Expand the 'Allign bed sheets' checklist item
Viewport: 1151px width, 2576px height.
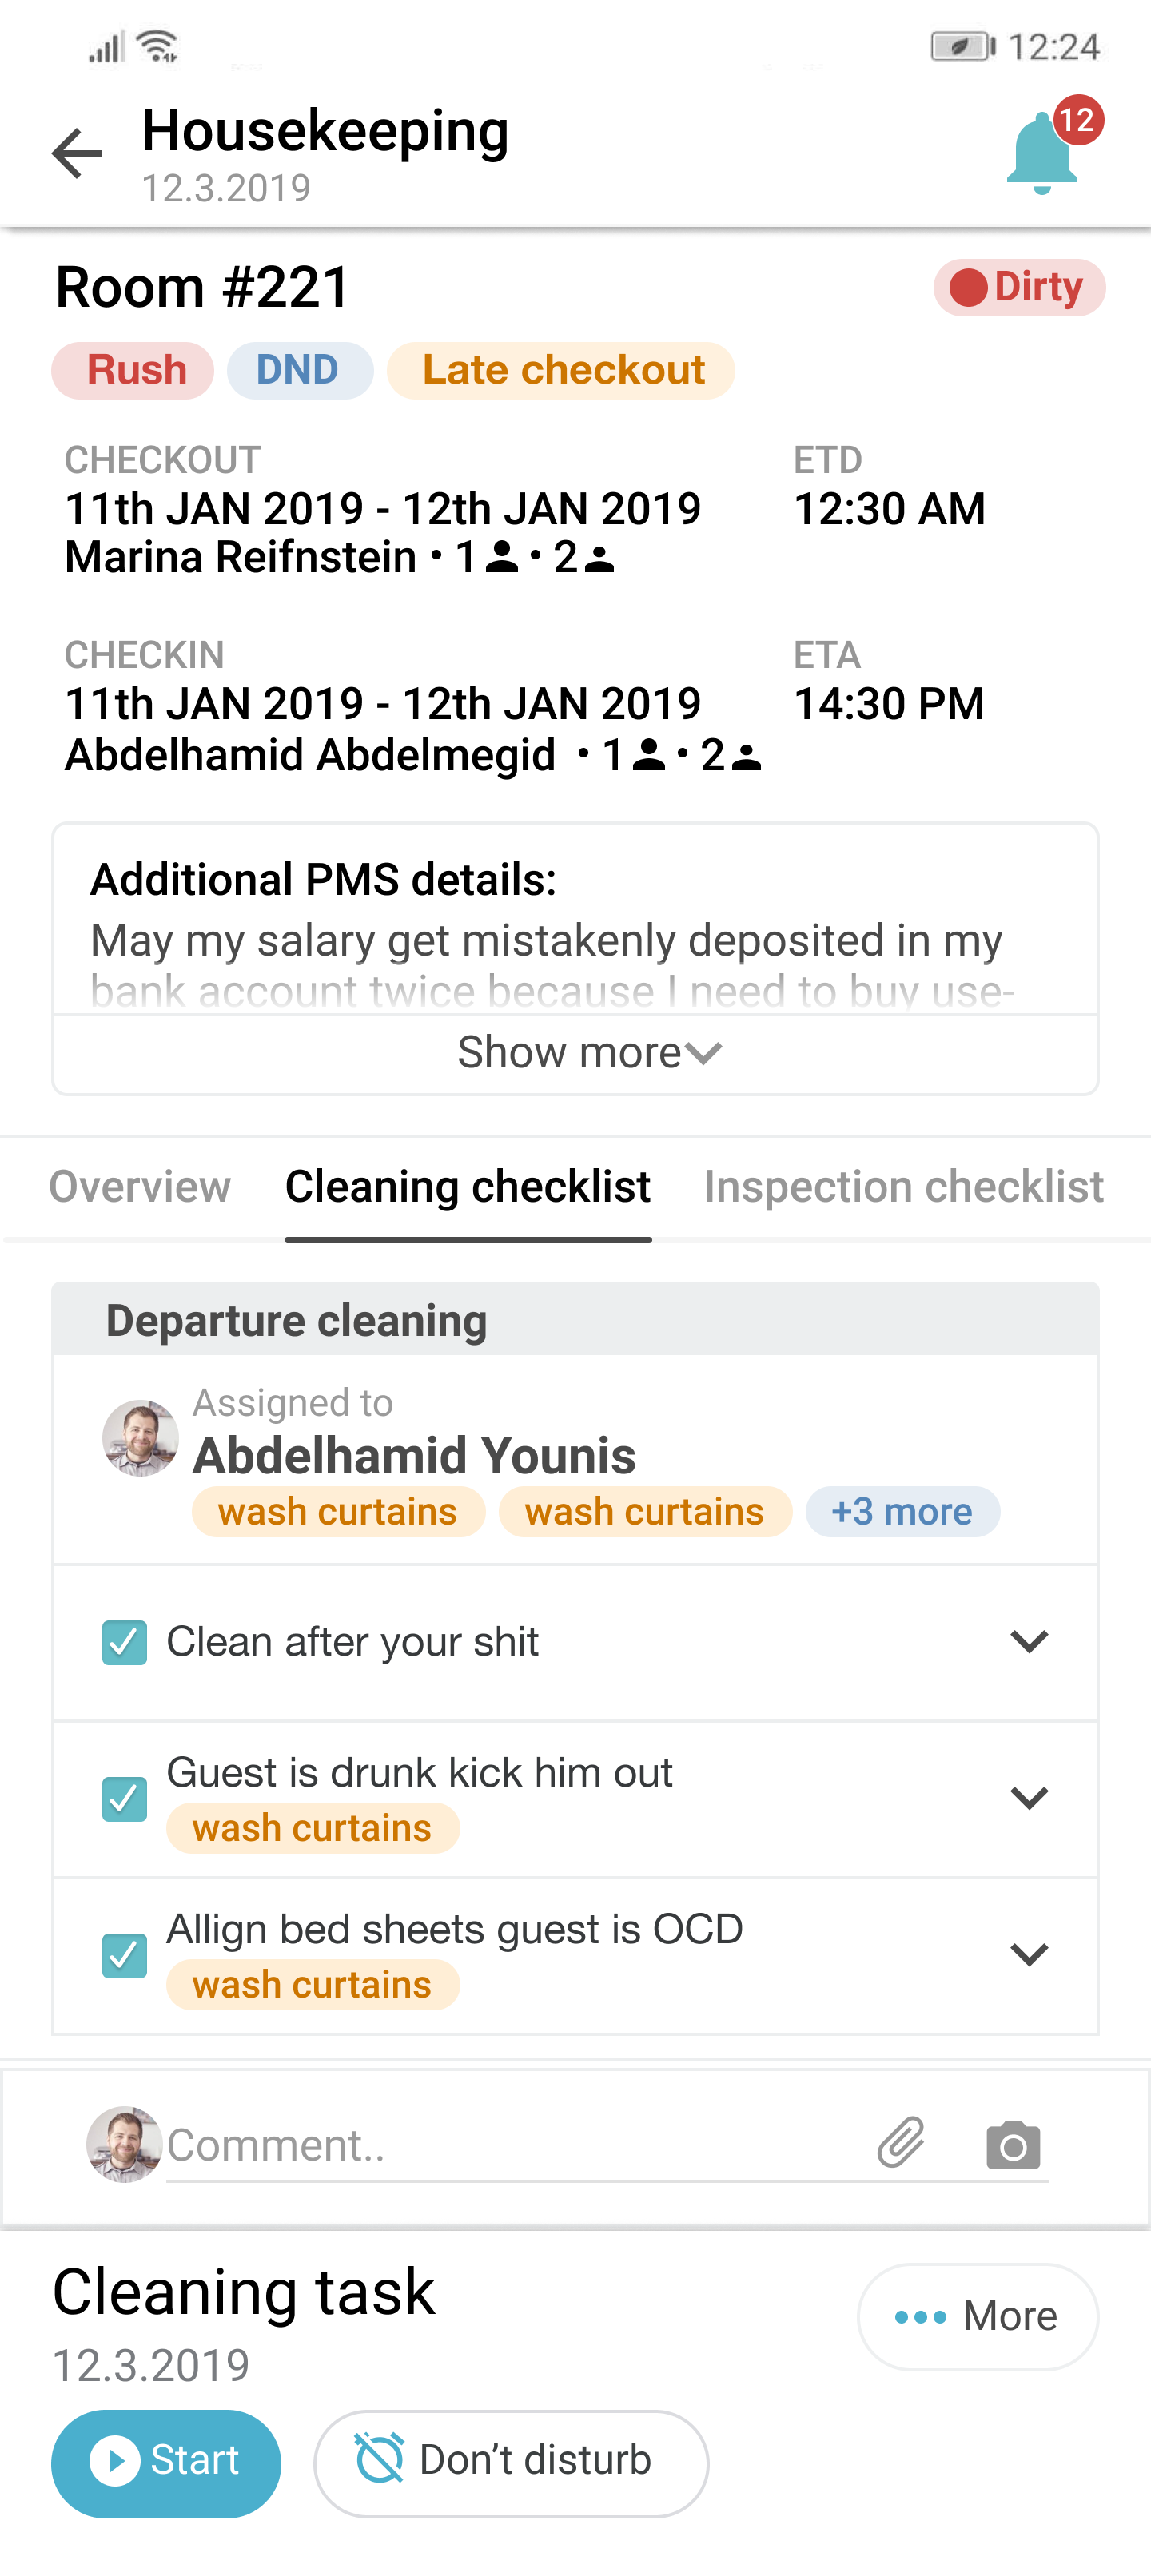click(x=1028, y=1954)
